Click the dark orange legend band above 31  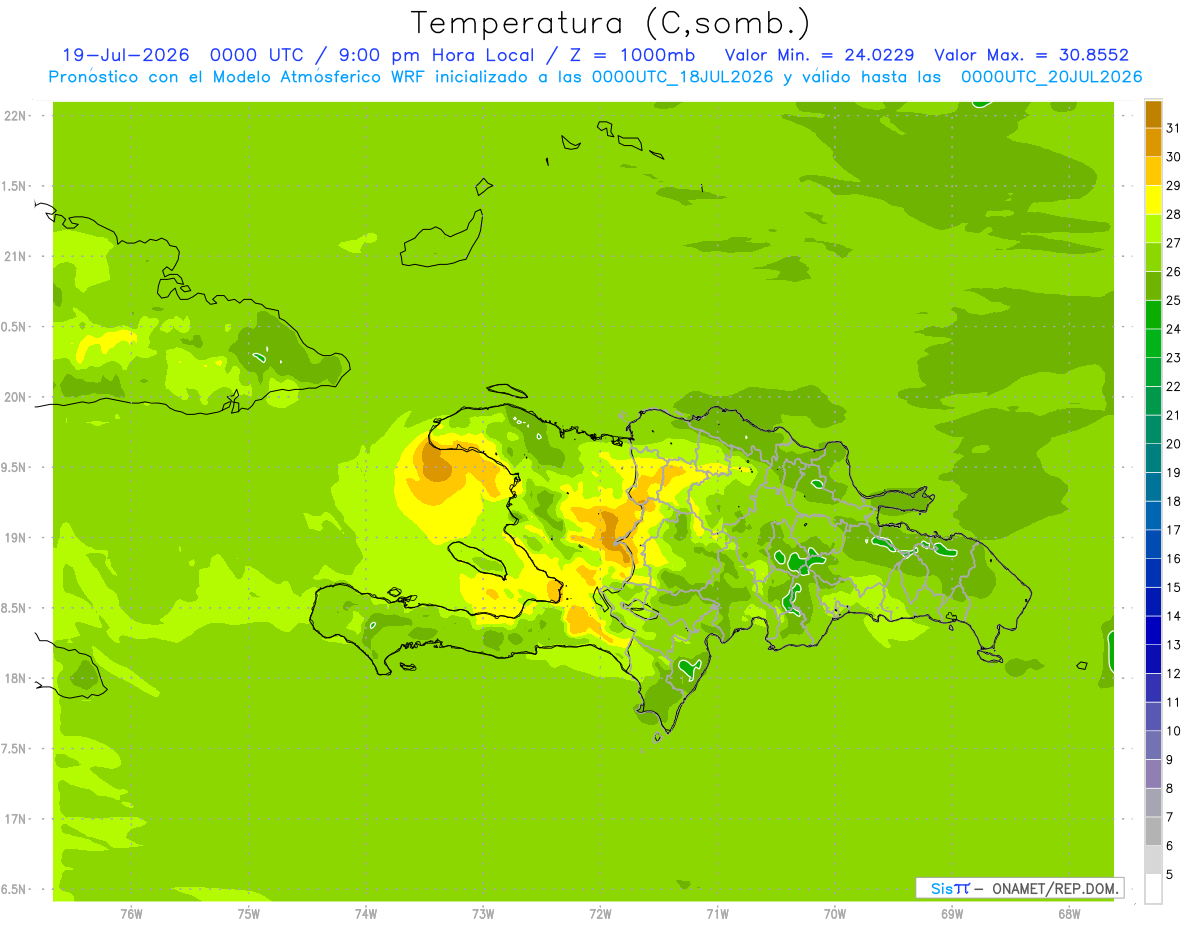click(1153, 113)
